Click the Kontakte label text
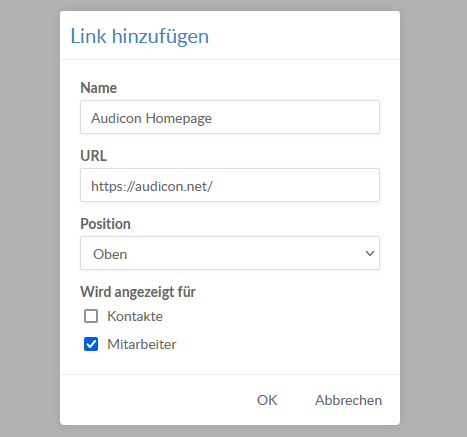The height and width of the screenshot is (437, 467). (135, 316)
